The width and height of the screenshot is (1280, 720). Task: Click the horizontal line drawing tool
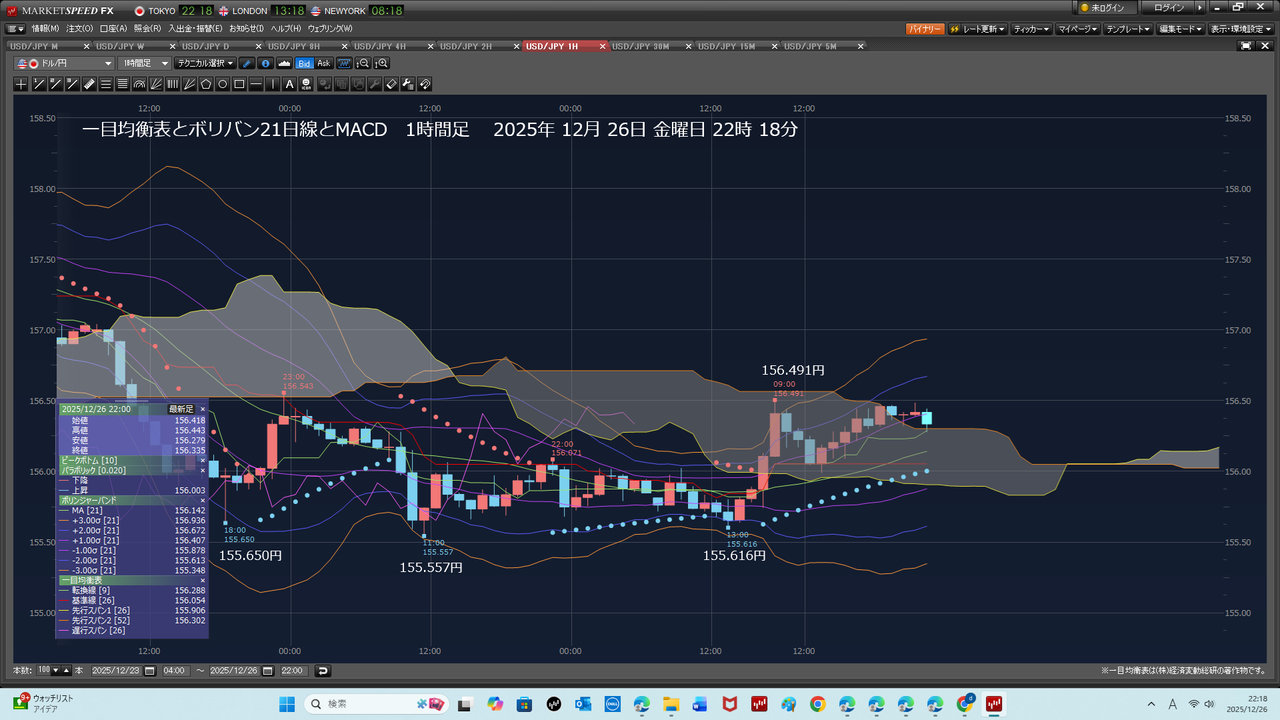(256, 84)
